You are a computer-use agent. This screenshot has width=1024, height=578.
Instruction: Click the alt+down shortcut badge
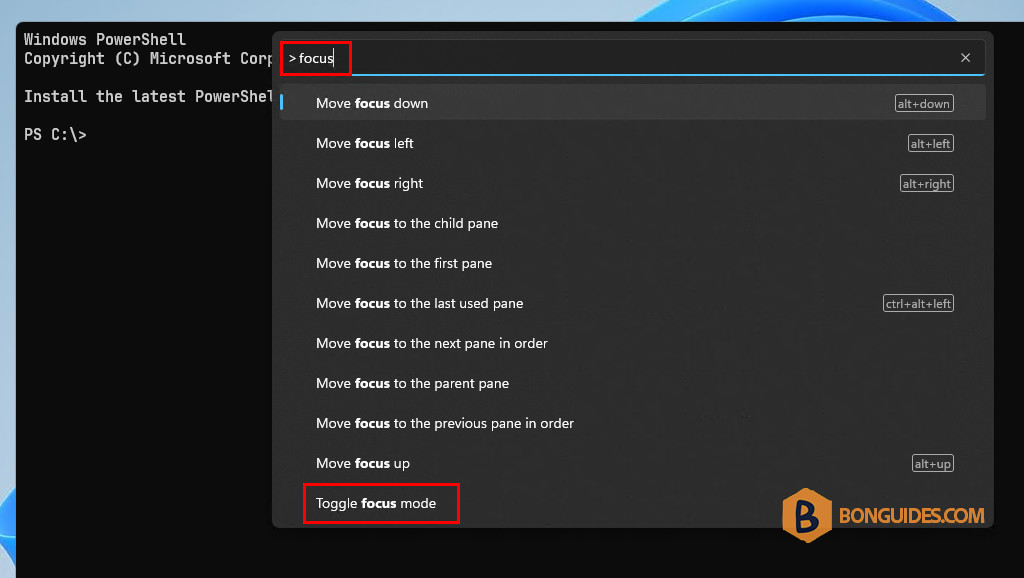coord(924,103)
